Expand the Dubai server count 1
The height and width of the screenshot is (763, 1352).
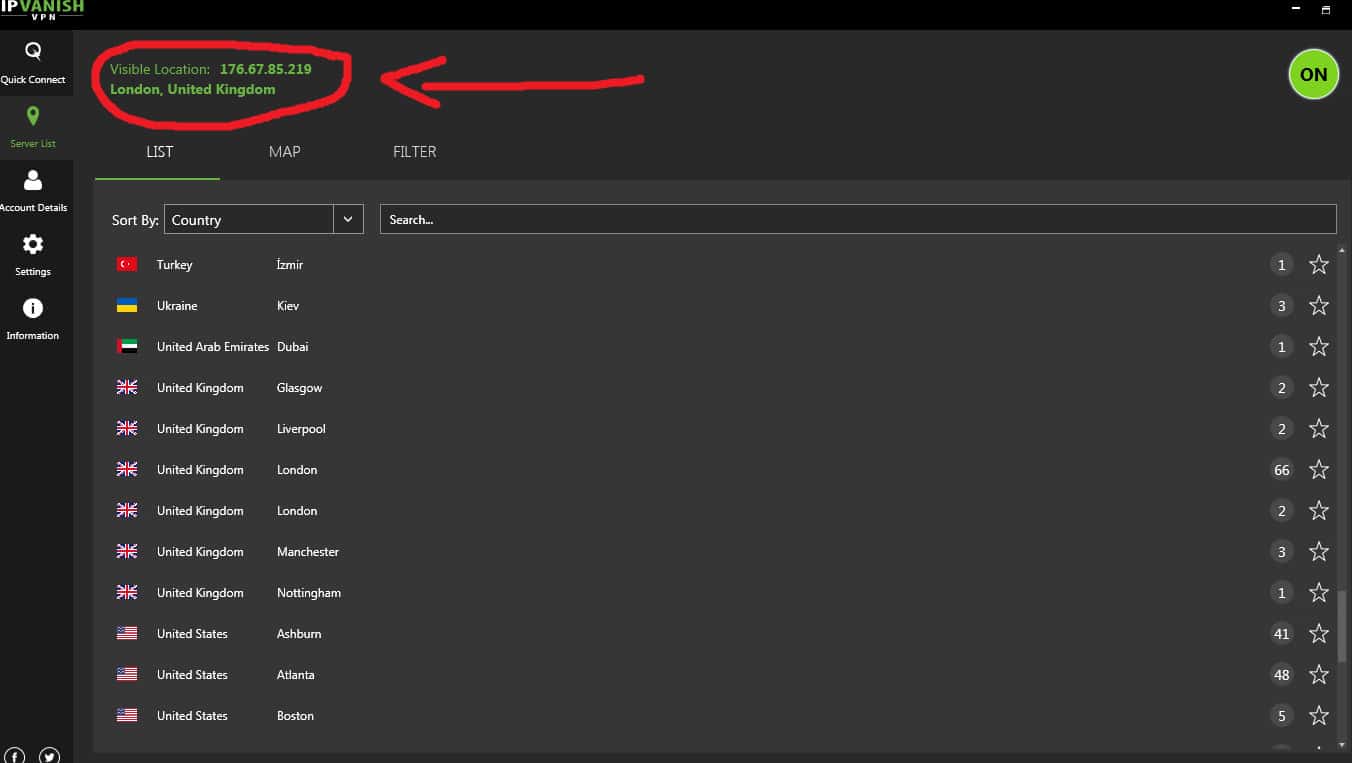(x=1281, y=347)
